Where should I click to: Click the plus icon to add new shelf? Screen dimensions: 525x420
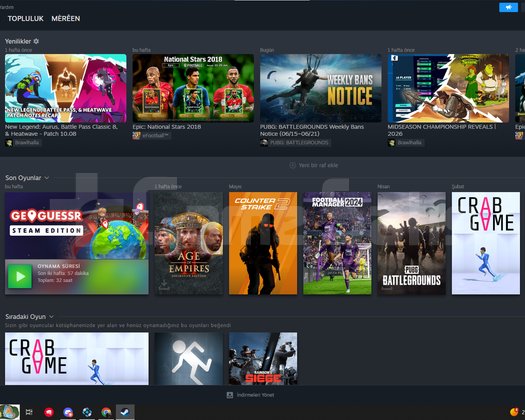292,165
